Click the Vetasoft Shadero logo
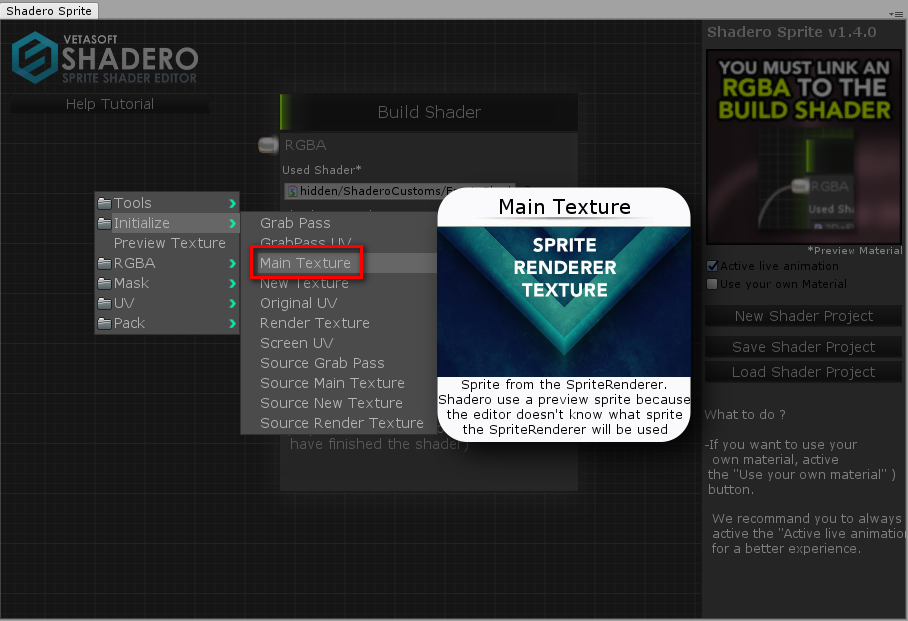 coord(105,58)
